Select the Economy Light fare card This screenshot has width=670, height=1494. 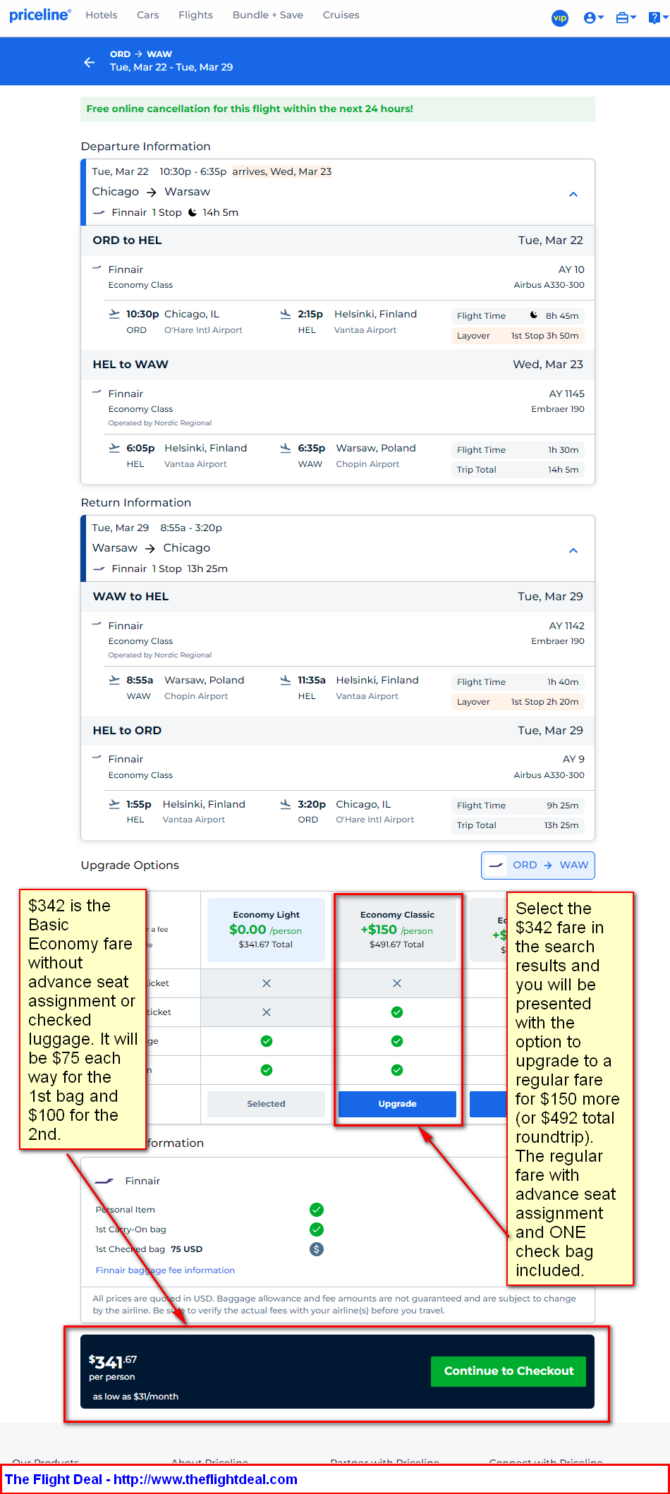266,930
